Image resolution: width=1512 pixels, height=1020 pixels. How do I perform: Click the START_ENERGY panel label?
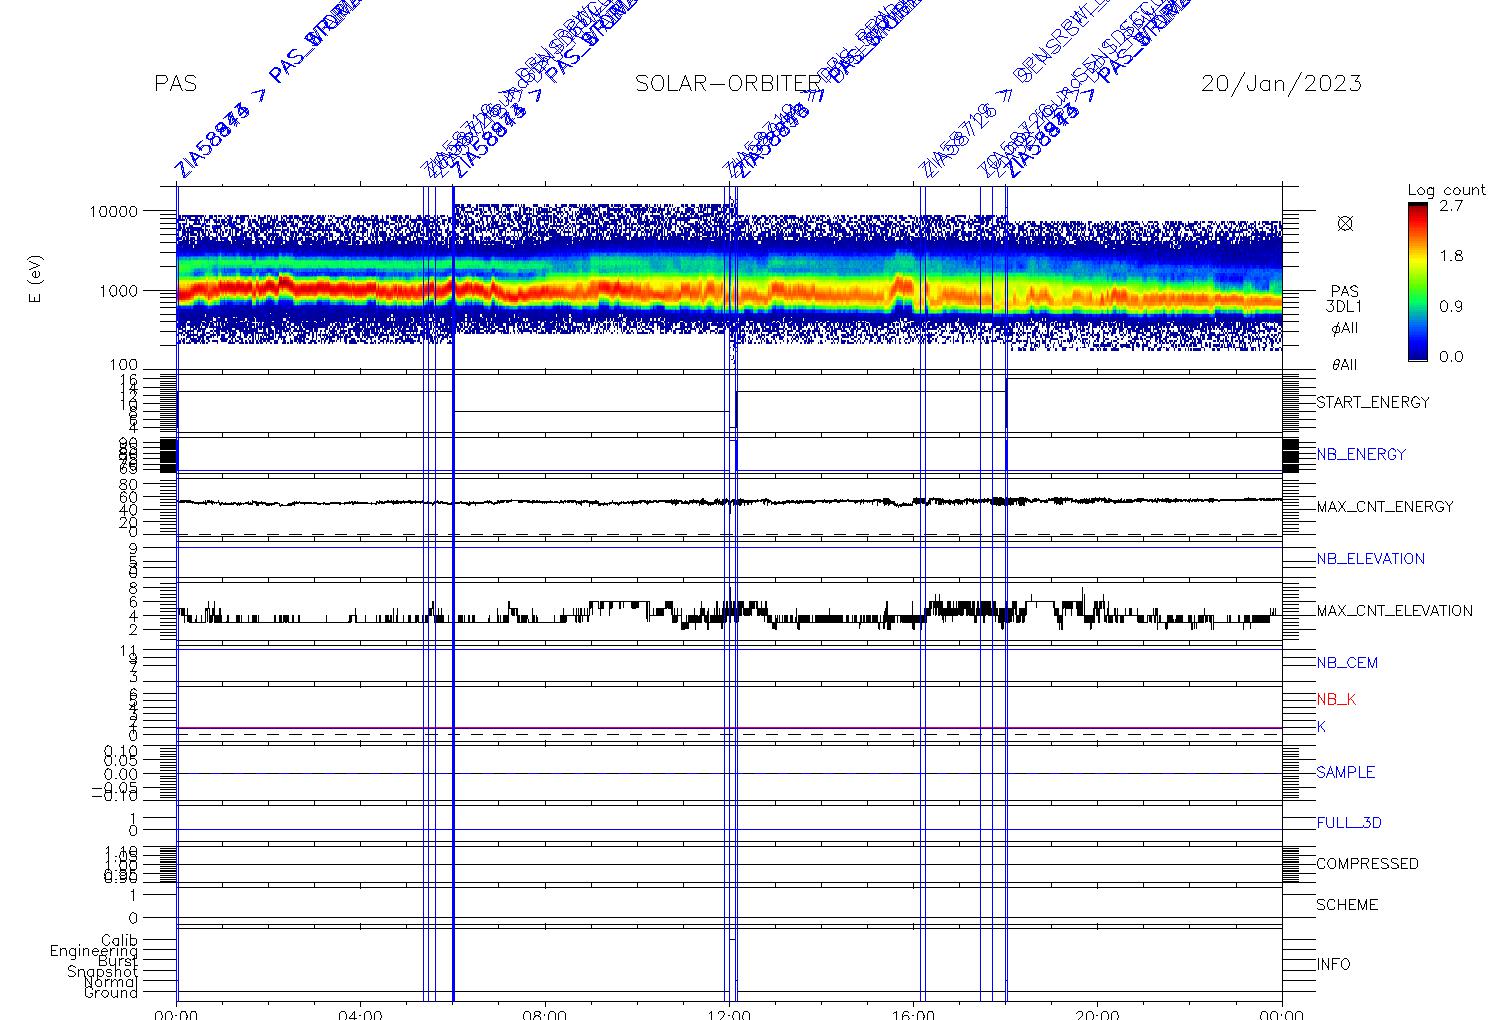point(1372,403)
